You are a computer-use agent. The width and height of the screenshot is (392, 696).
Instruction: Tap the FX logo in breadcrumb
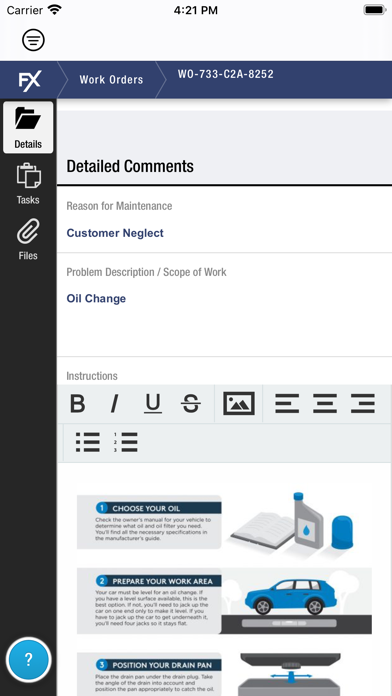[x=29, y=80]
